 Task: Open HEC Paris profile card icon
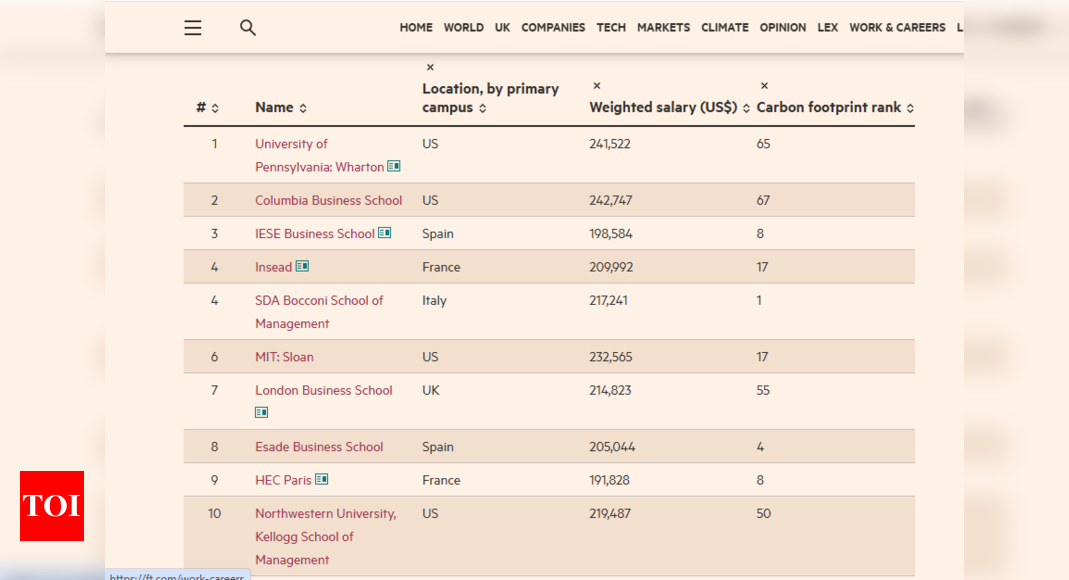pyautogui.click(x=322, y=479)
